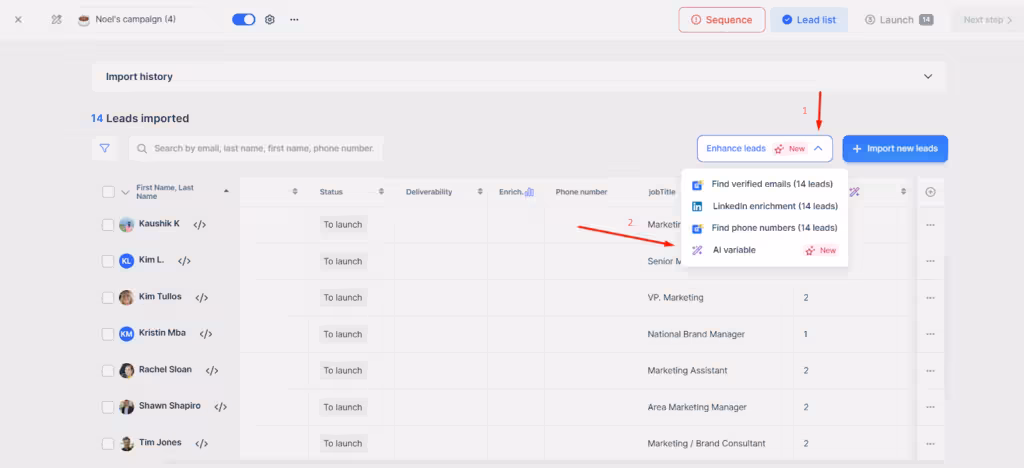The height and width of the screenshot is (468, 1024).
Task: Click the code icon next to Kaushik K
Action: [199, 225]
